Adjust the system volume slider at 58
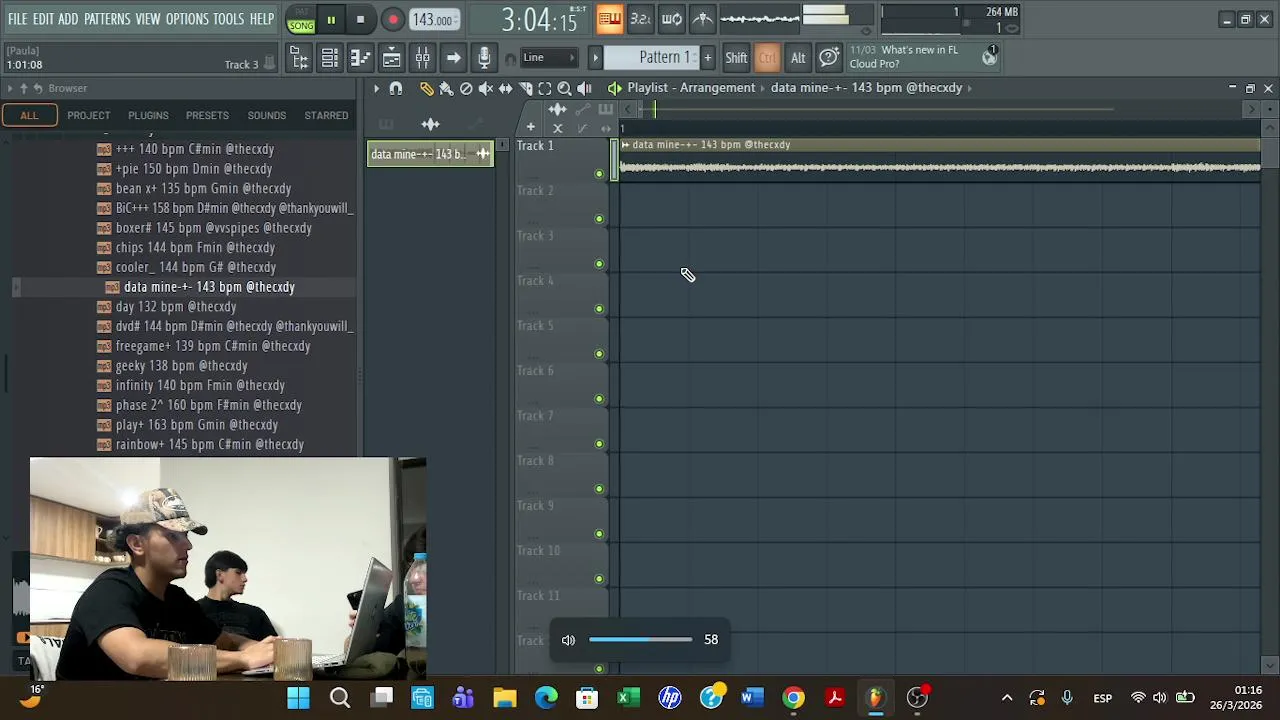The image size is (1280, 720). click(640, 639)
